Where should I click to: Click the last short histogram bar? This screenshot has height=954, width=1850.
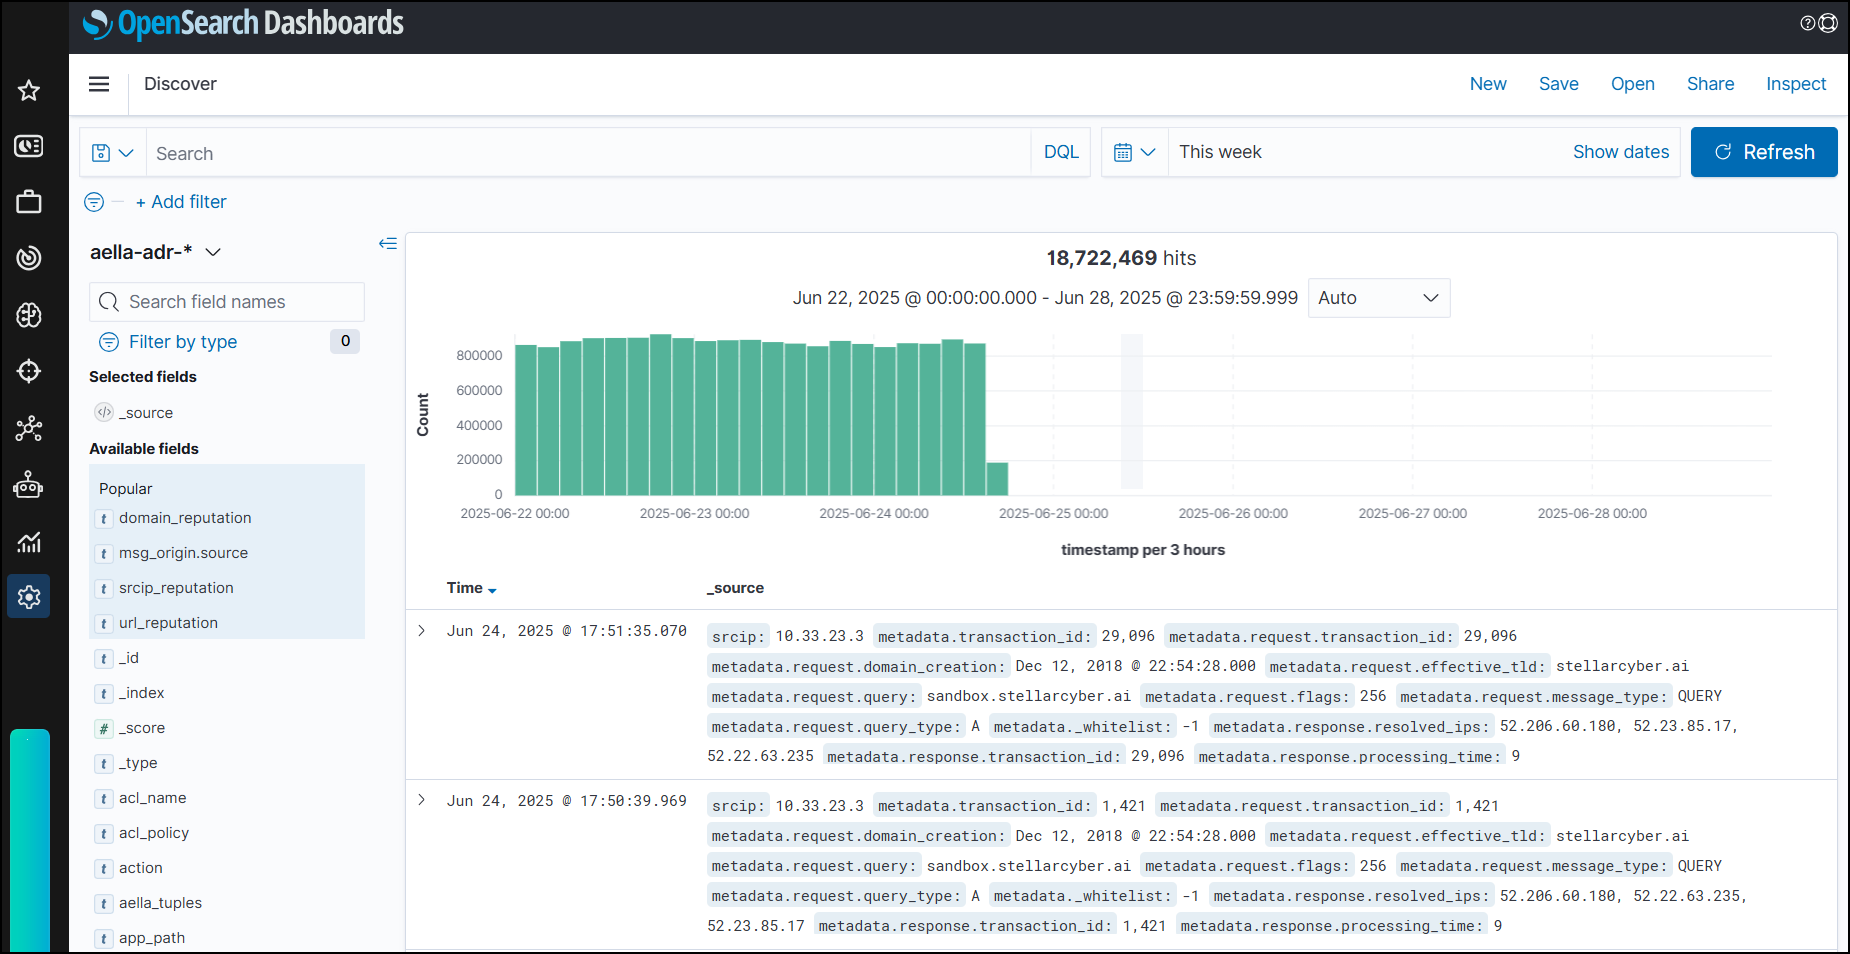(997, 479)
